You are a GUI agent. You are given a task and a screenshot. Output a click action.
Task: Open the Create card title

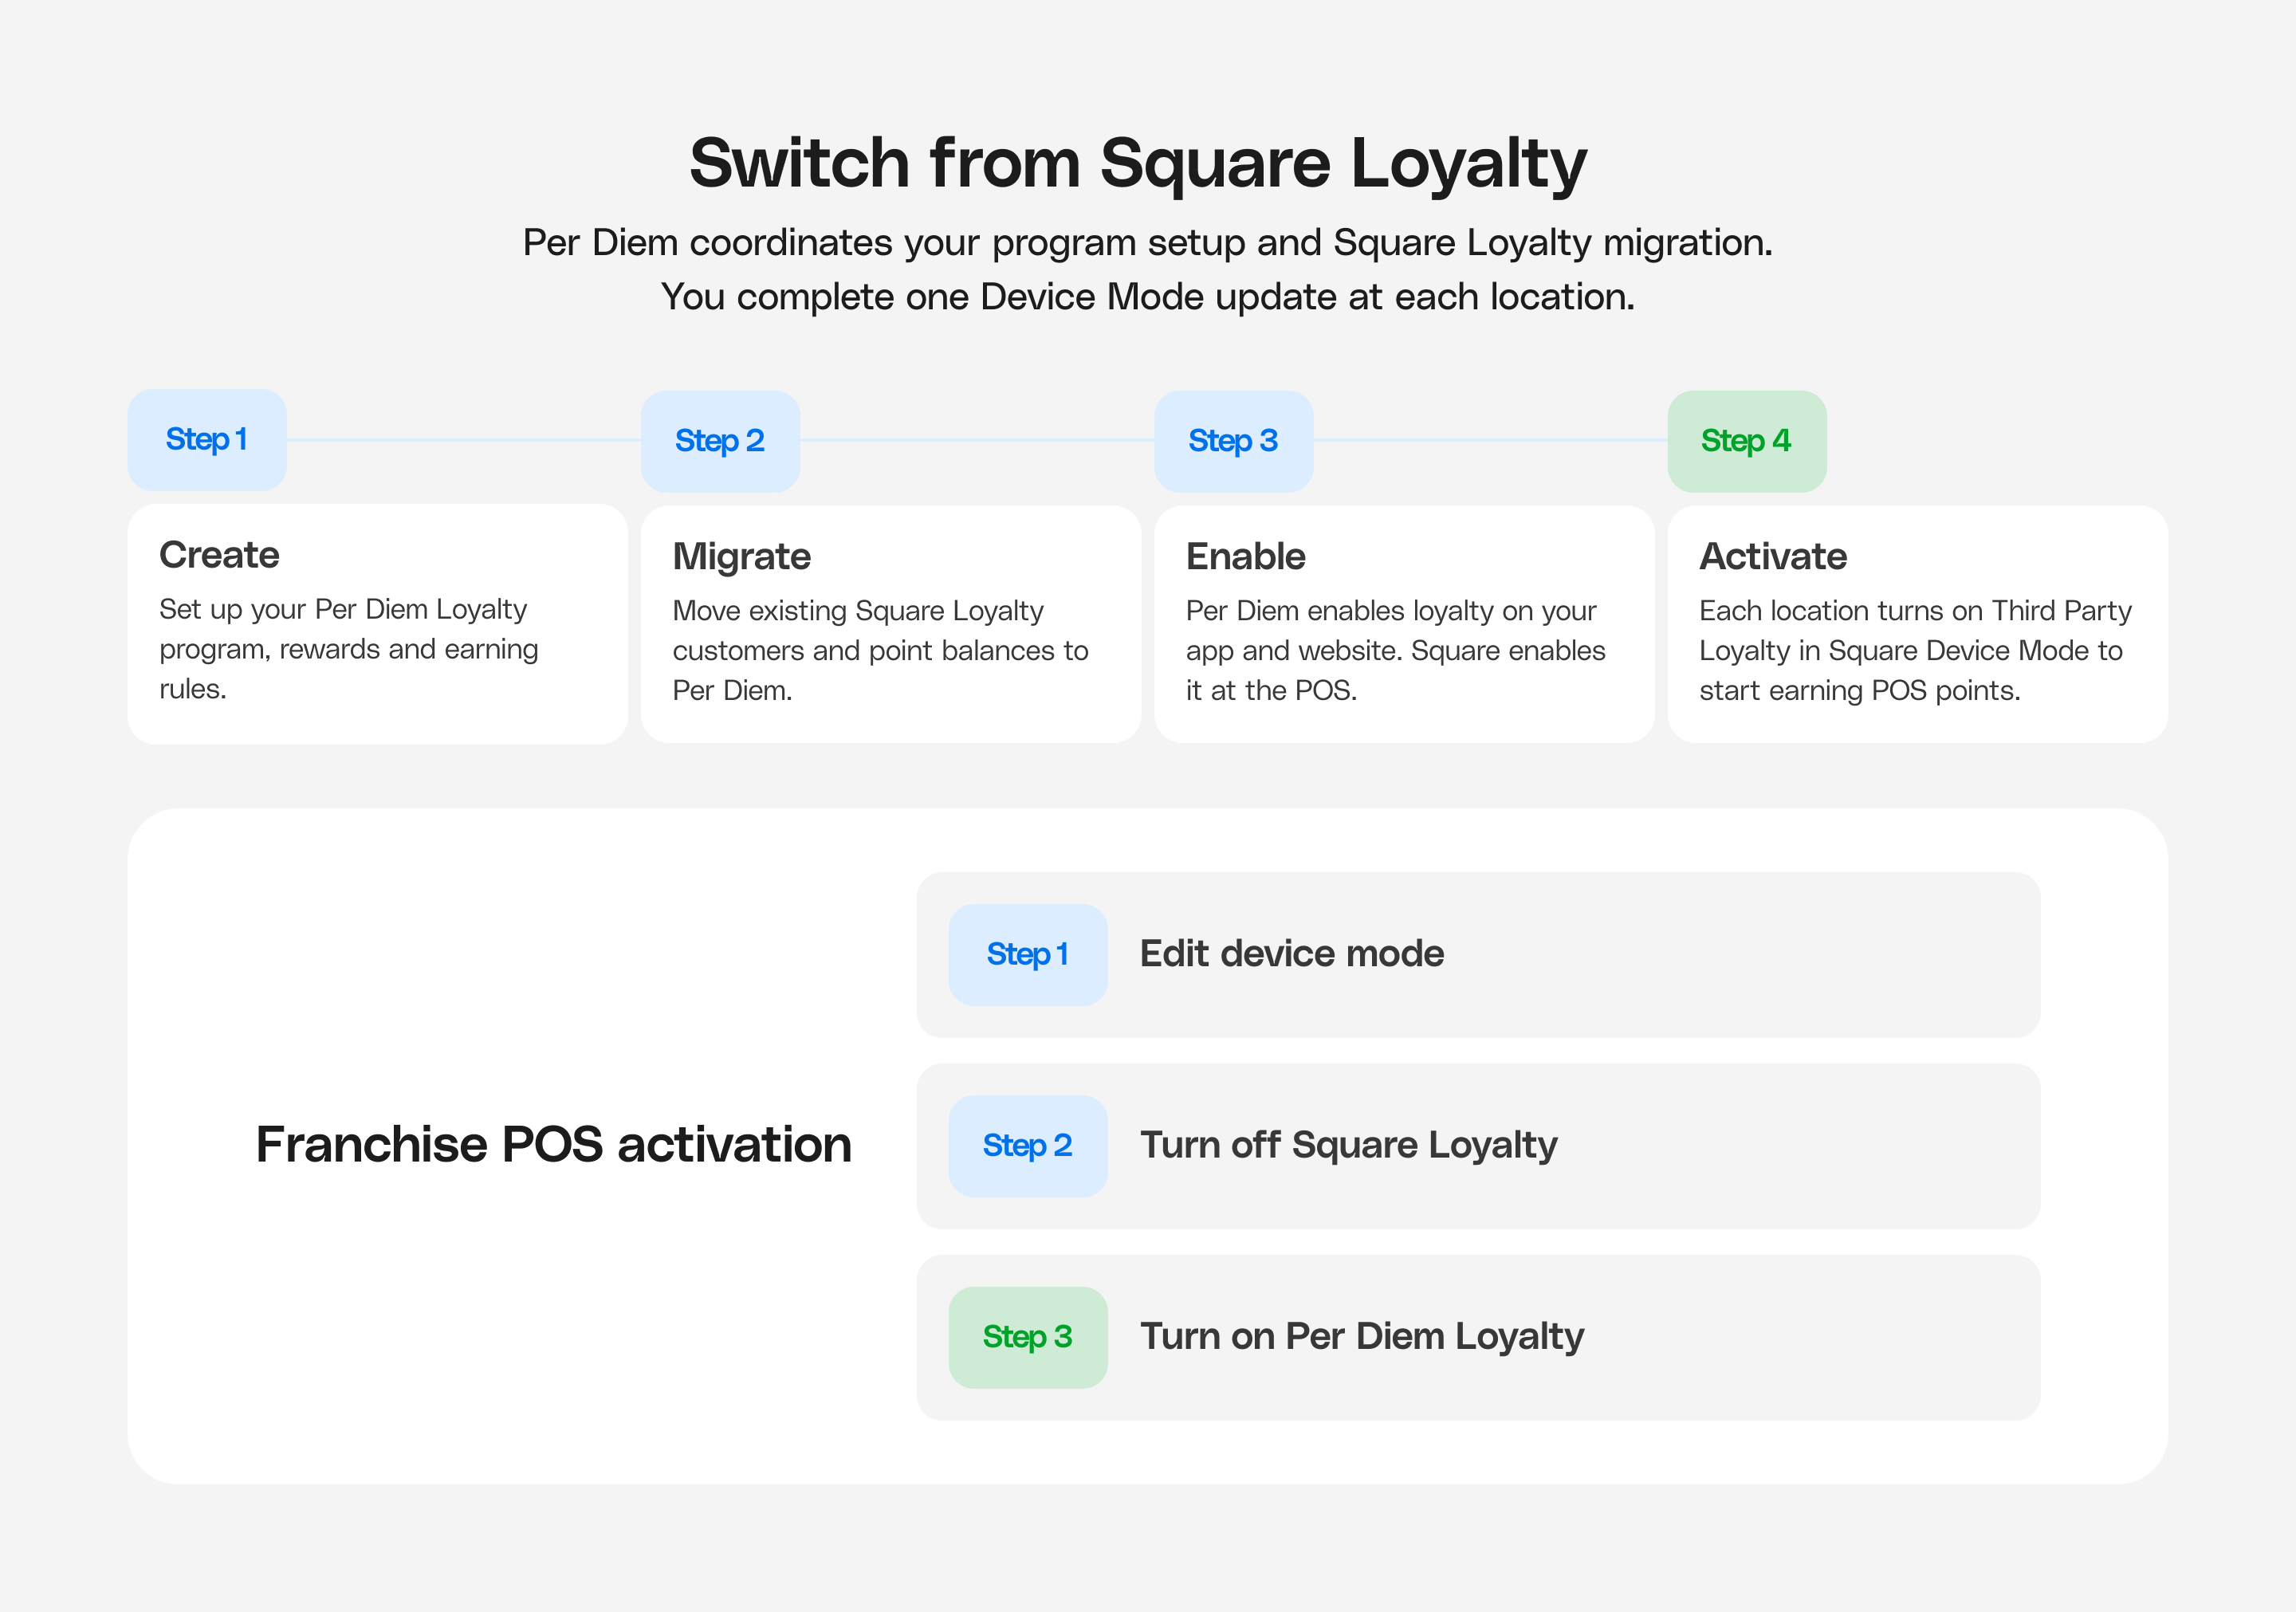(219, 555)
